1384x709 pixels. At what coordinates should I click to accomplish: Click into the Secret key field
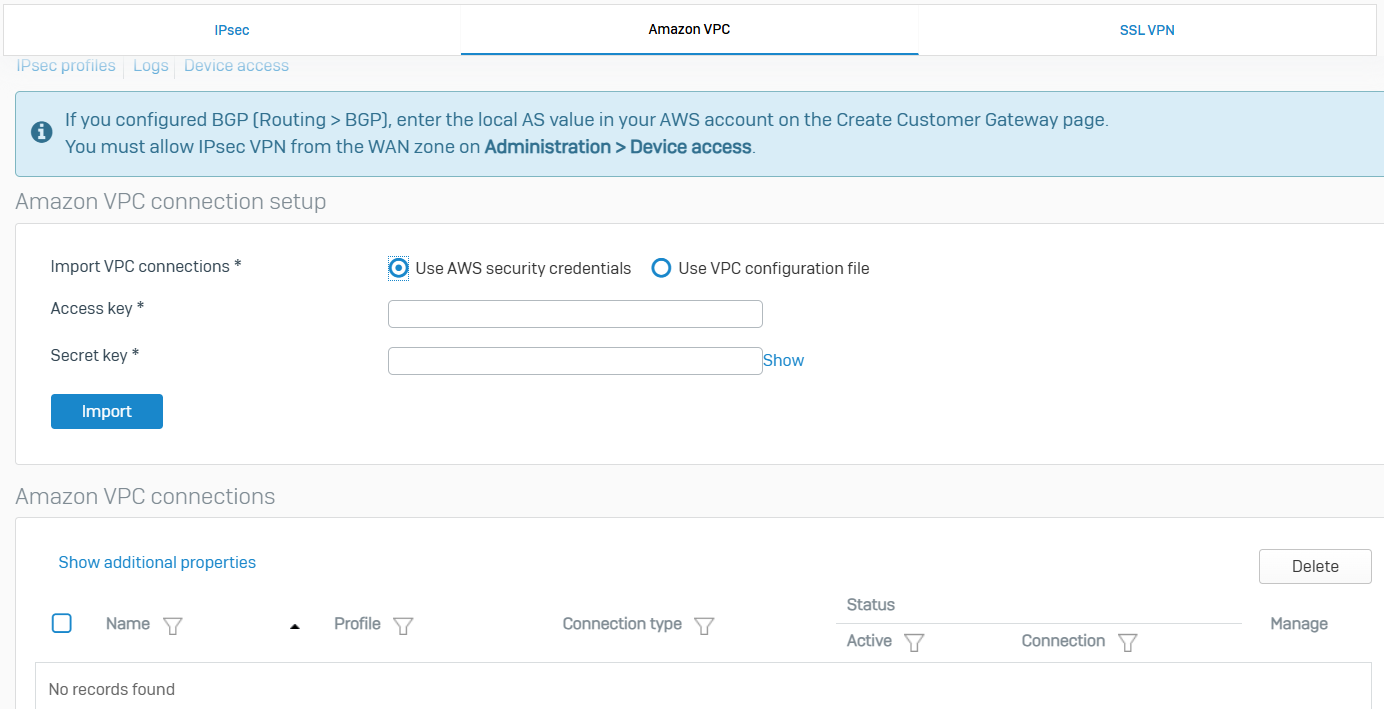click(575, 361)
